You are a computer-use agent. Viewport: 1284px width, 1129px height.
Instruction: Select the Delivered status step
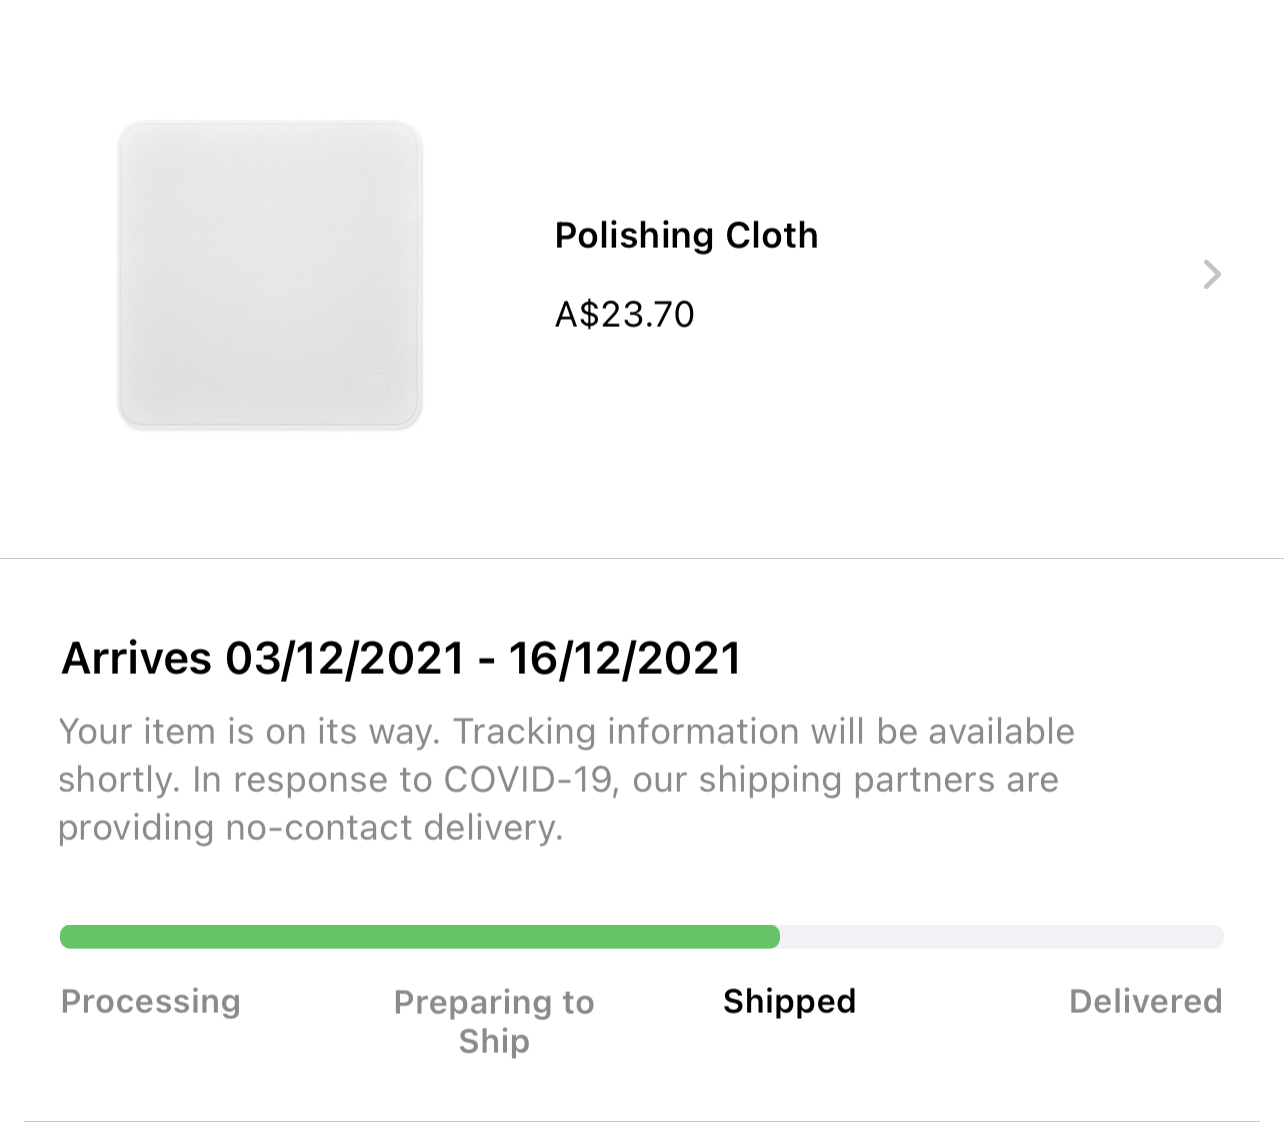[x=1145, y=1001]
